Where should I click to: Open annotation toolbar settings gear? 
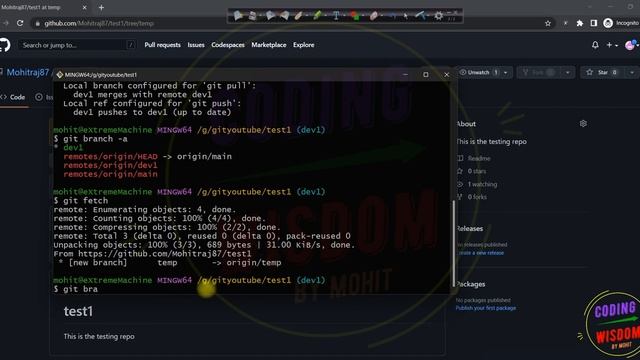pos(438,16)
